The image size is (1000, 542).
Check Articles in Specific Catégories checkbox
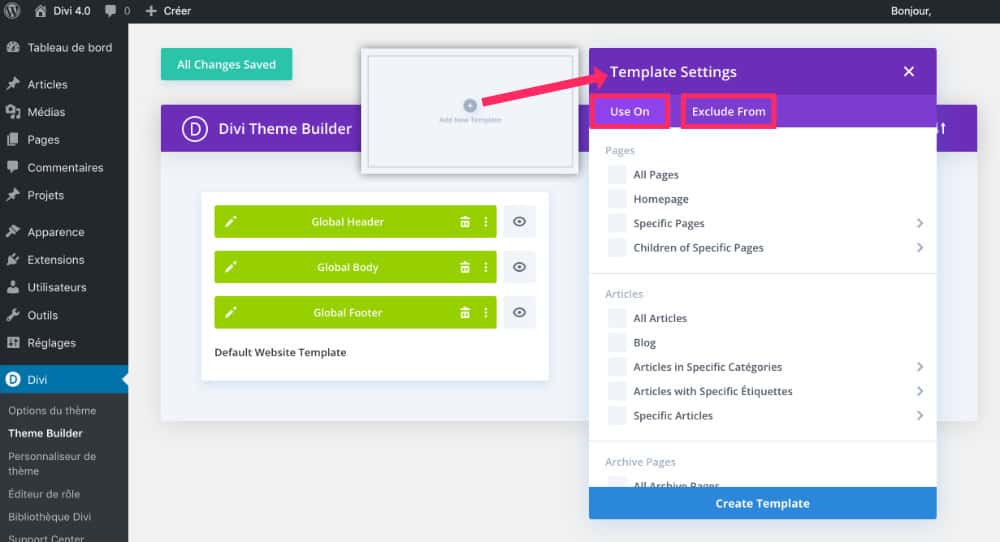tap(617, 367)
